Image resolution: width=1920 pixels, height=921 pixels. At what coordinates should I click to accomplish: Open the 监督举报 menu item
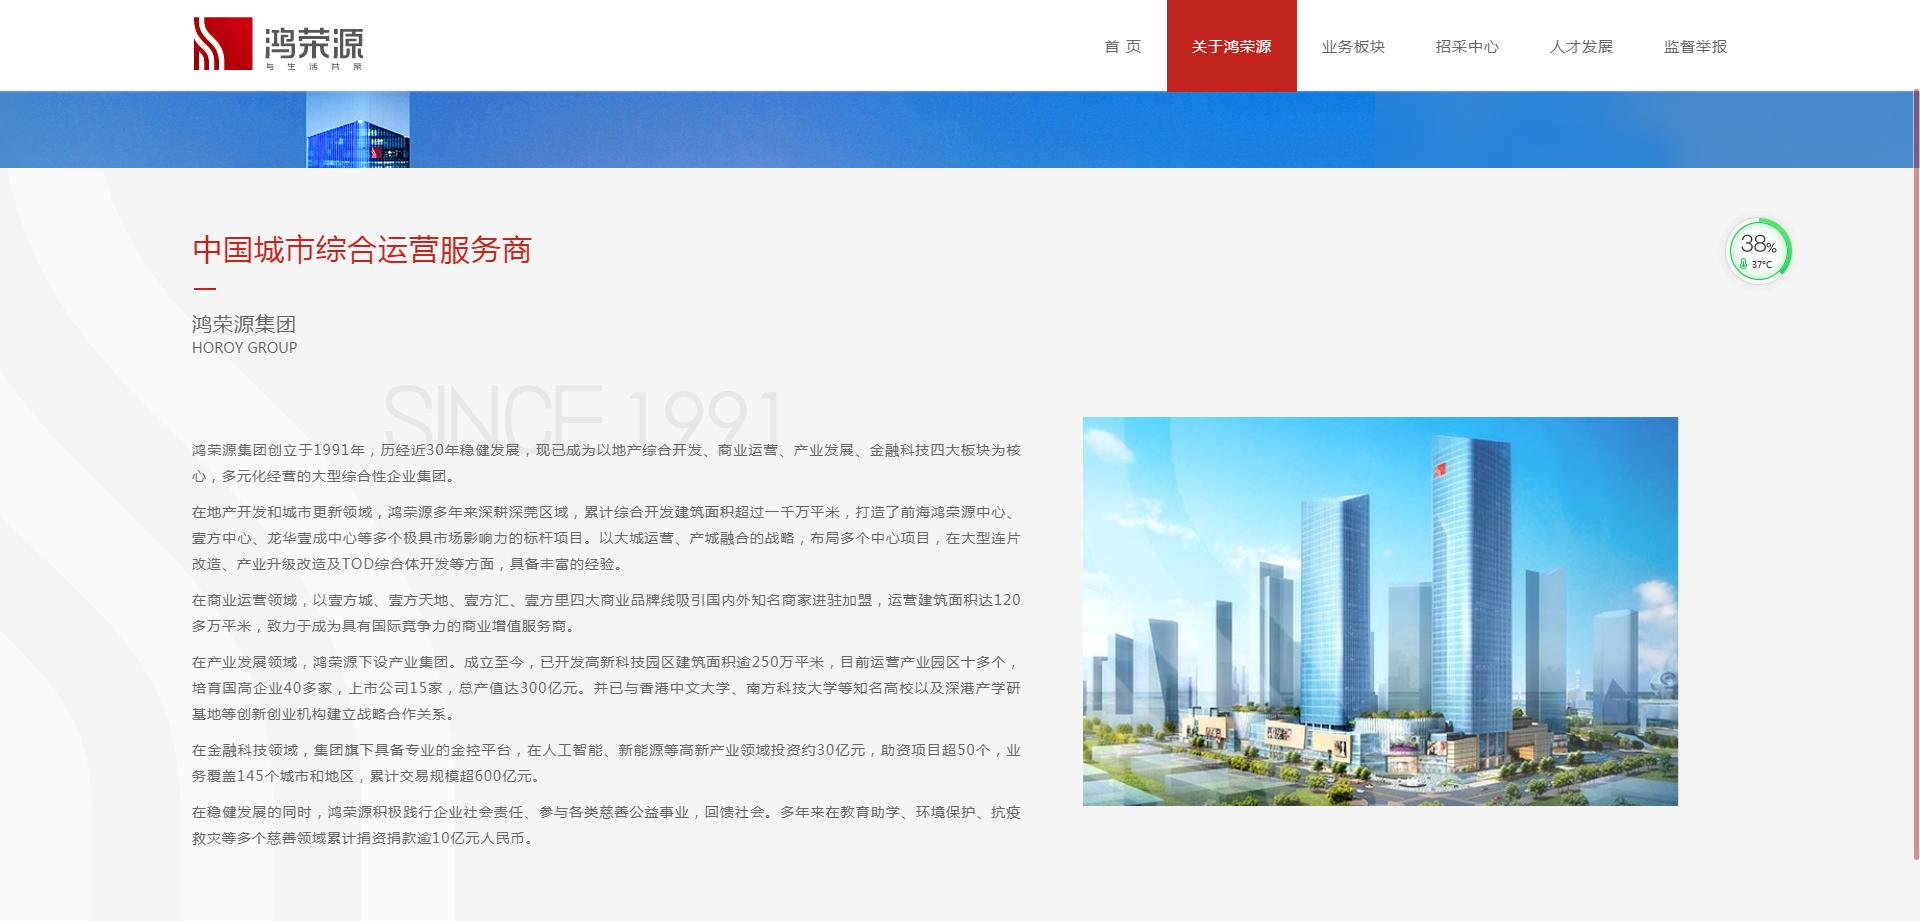point(1695,46)
